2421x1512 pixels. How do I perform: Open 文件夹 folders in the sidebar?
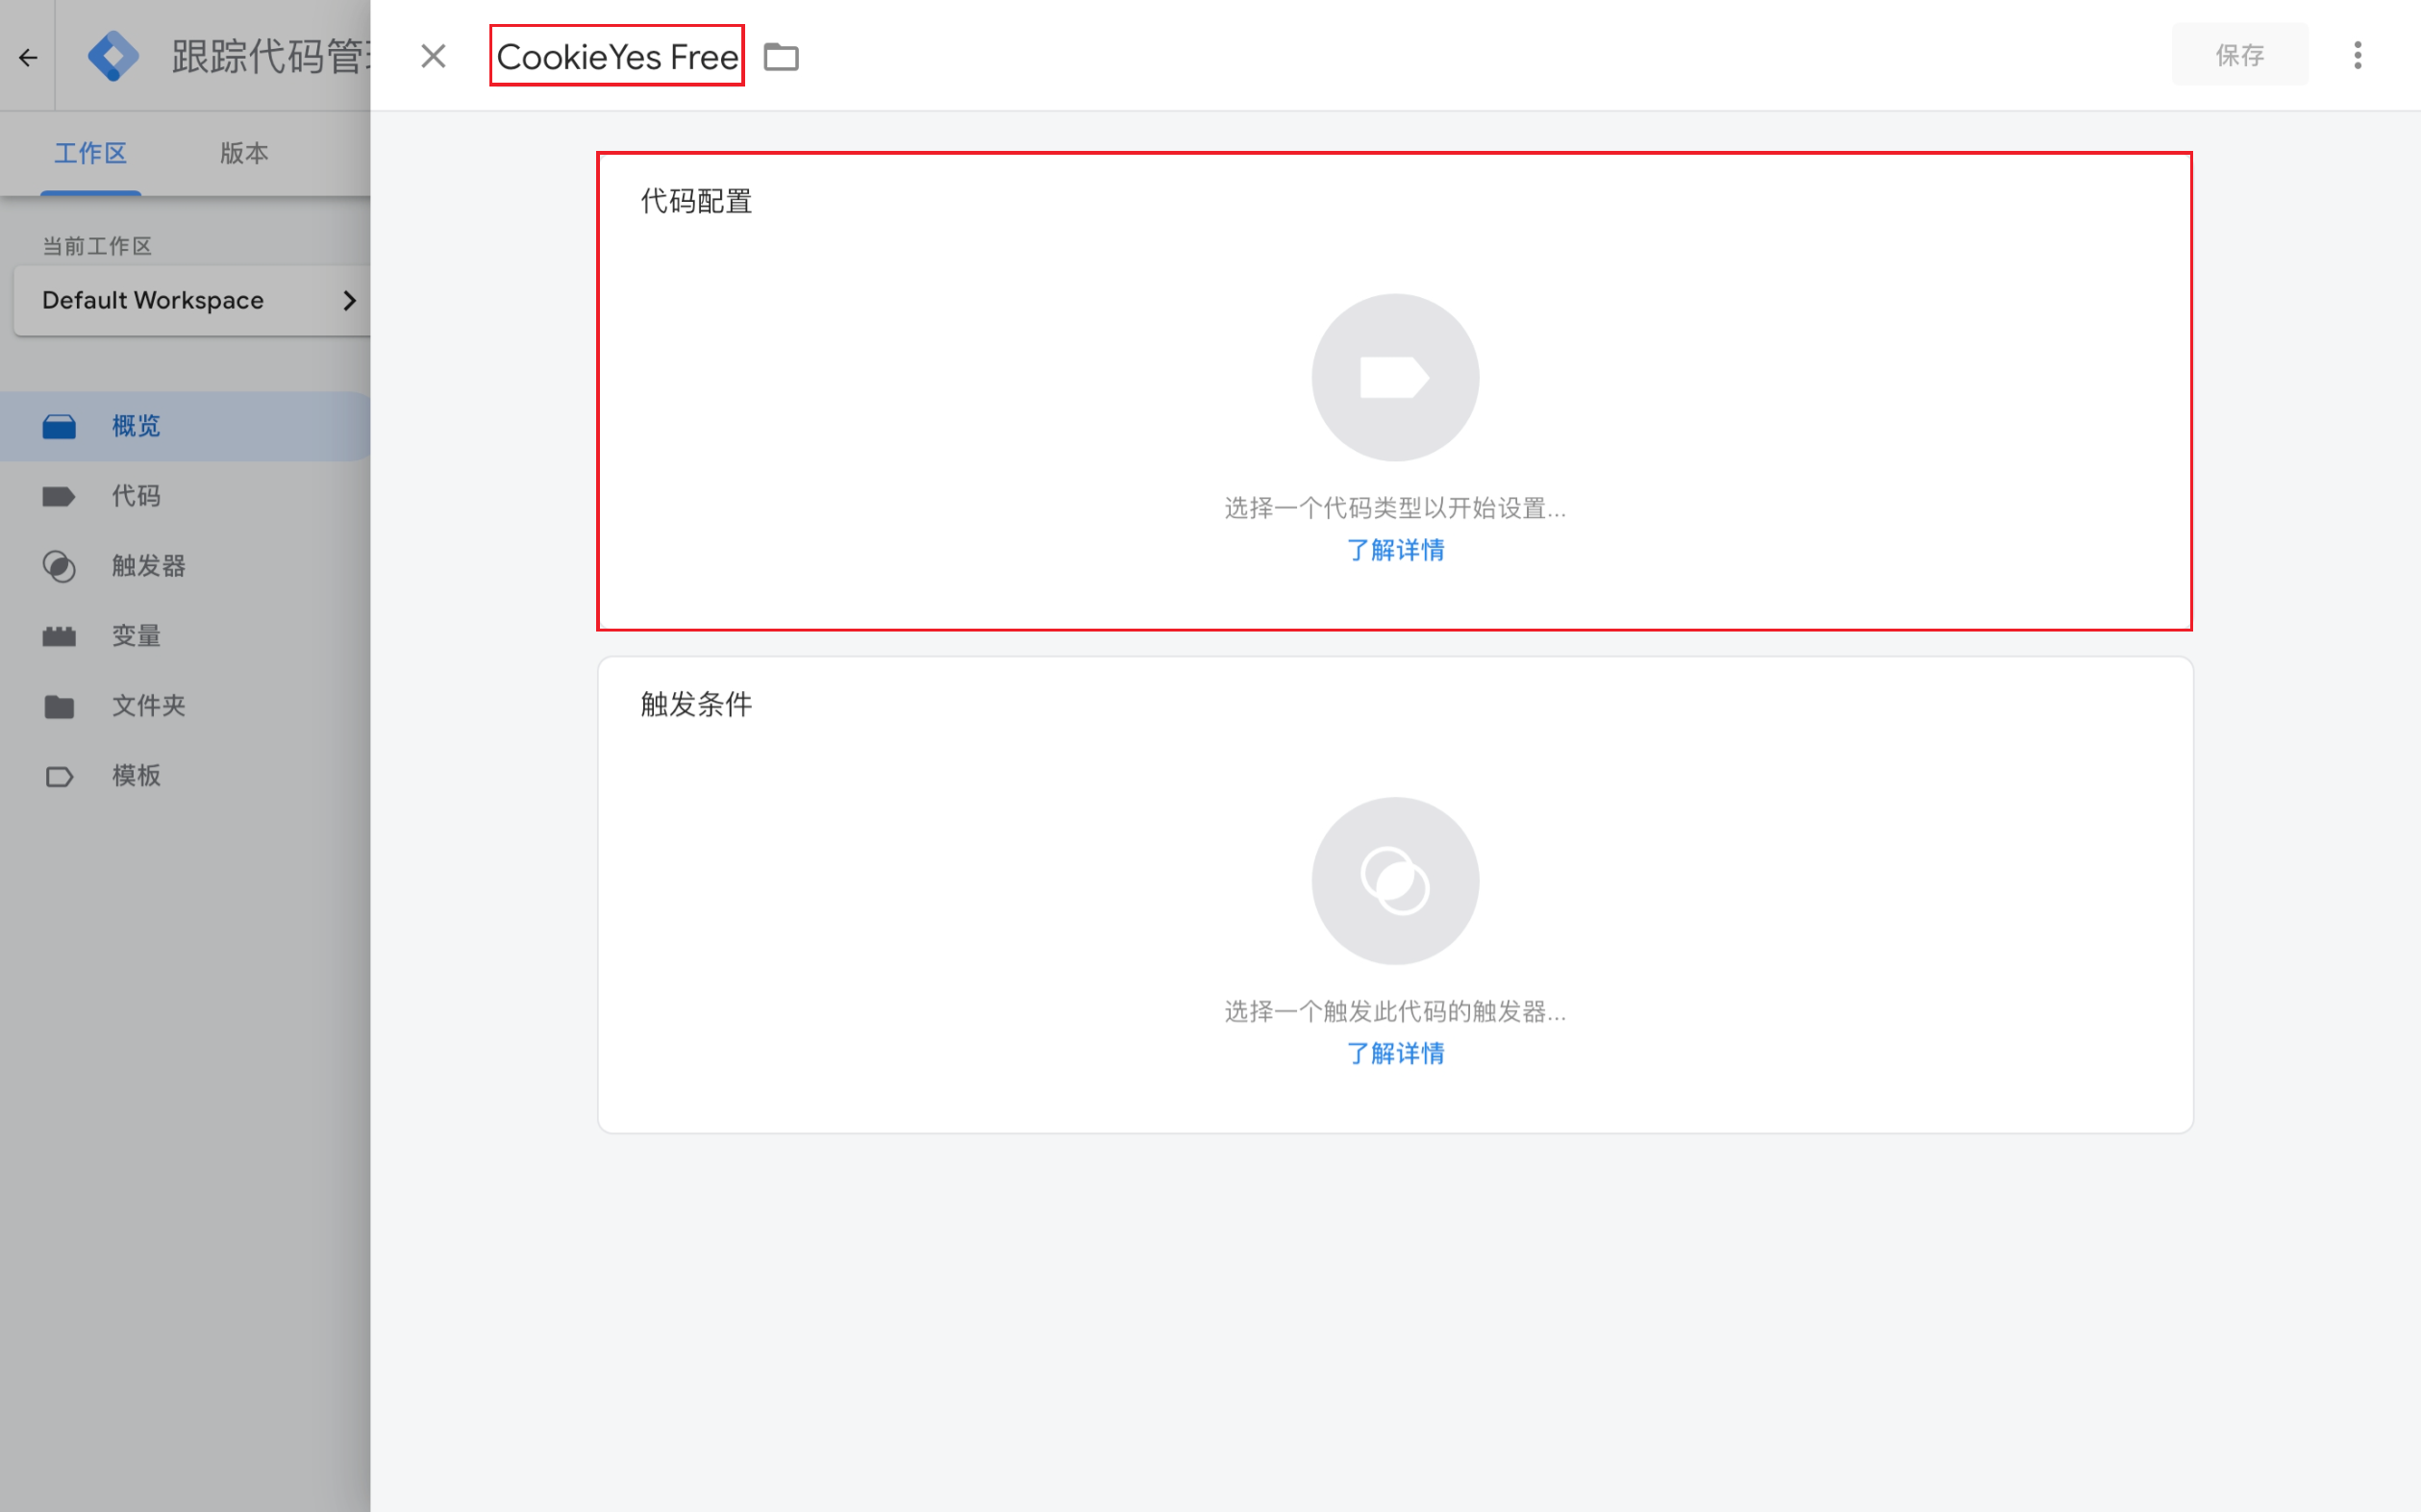click(148, 706)
